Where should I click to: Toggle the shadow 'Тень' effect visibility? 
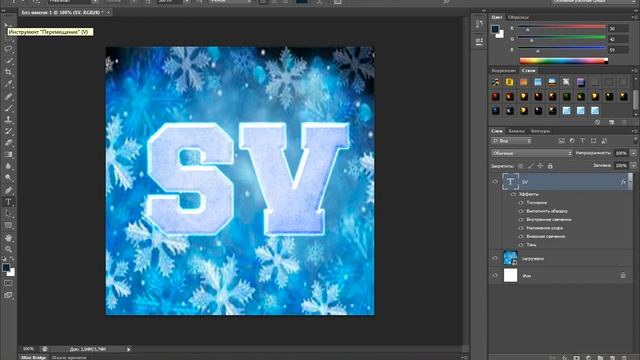coord(521,245)
